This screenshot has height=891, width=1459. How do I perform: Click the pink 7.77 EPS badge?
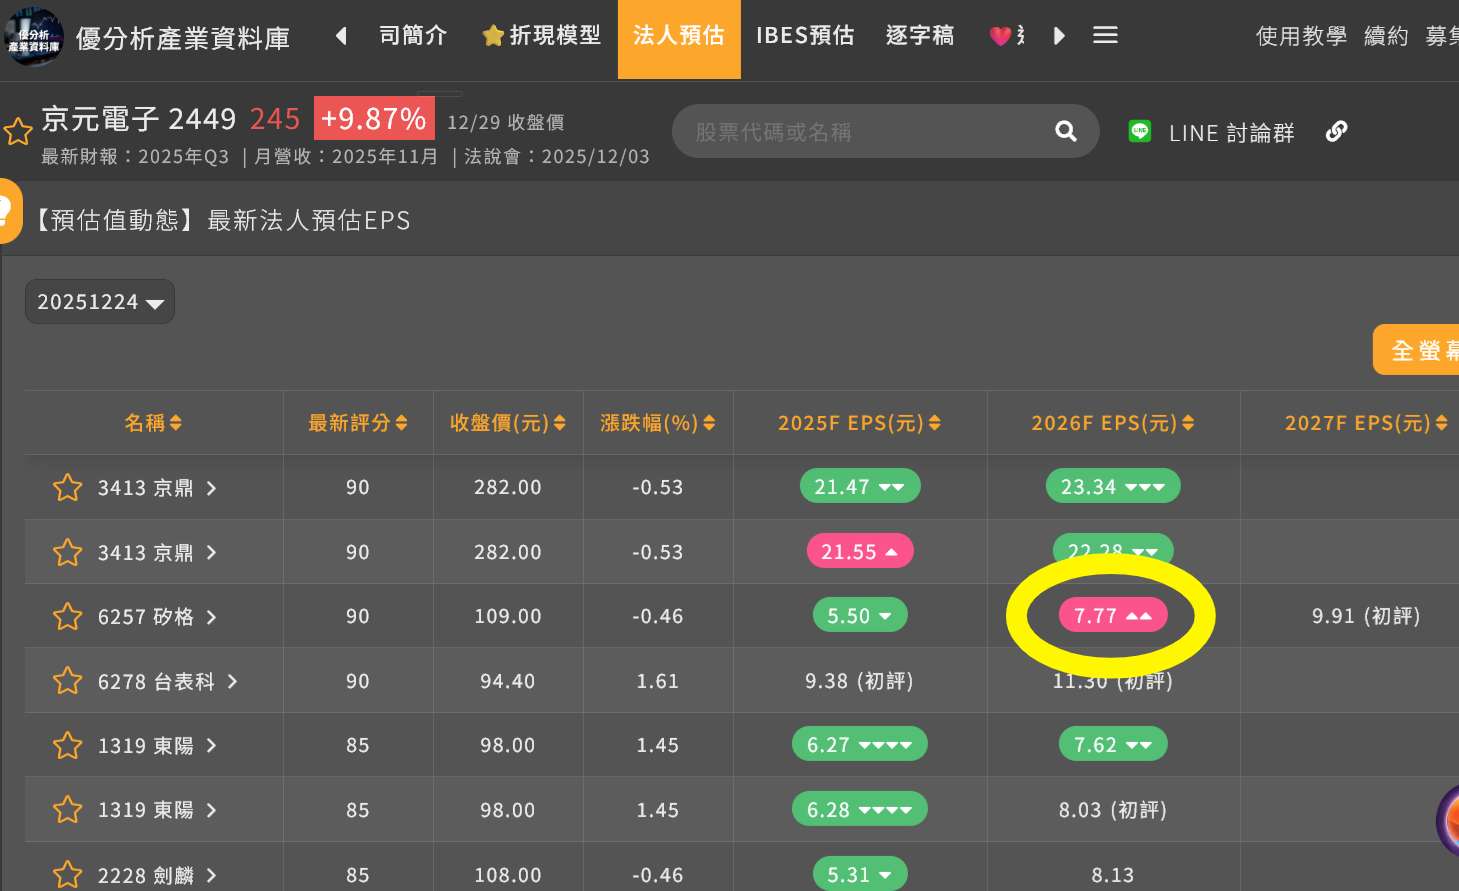pyautogui.click(x=1112, y=616)
